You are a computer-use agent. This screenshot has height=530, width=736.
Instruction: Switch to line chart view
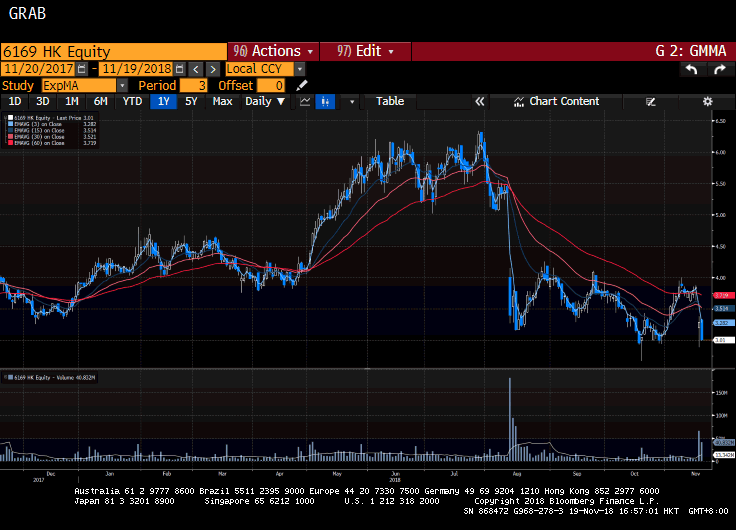(x=305, y=101)
